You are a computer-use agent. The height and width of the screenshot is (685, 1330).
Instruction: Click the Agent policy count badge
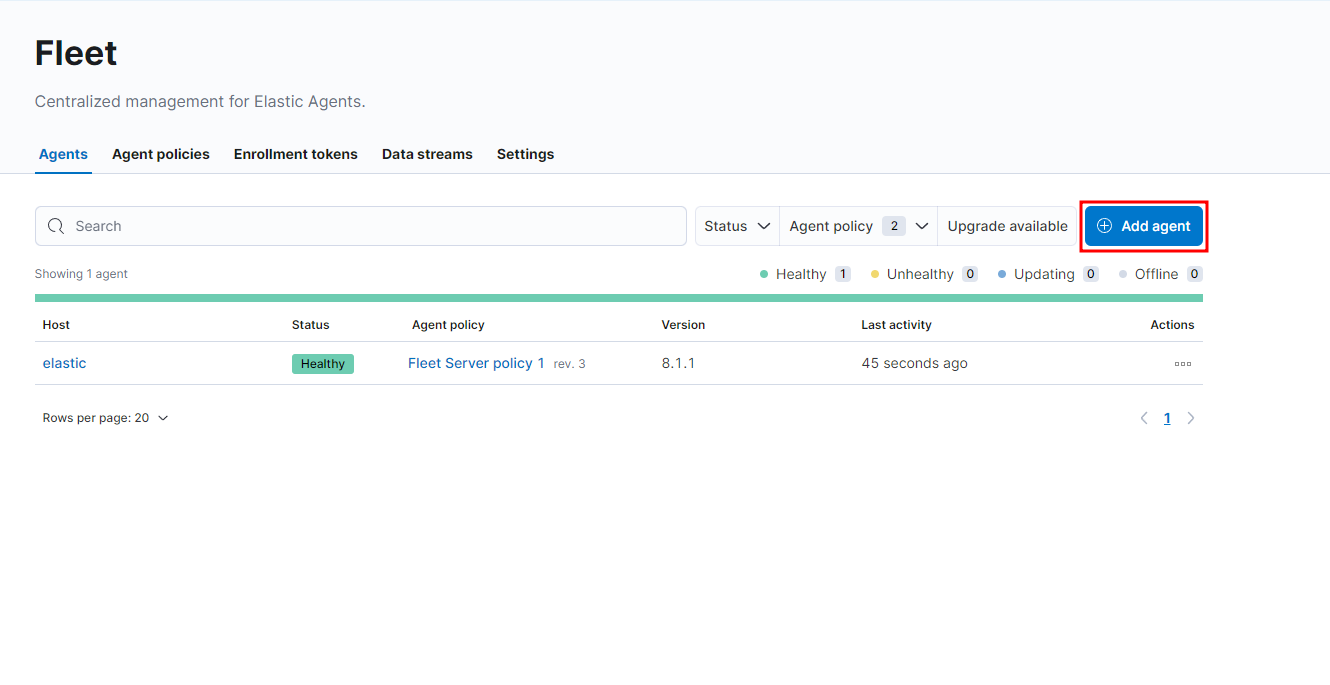[x=893, y=226]
